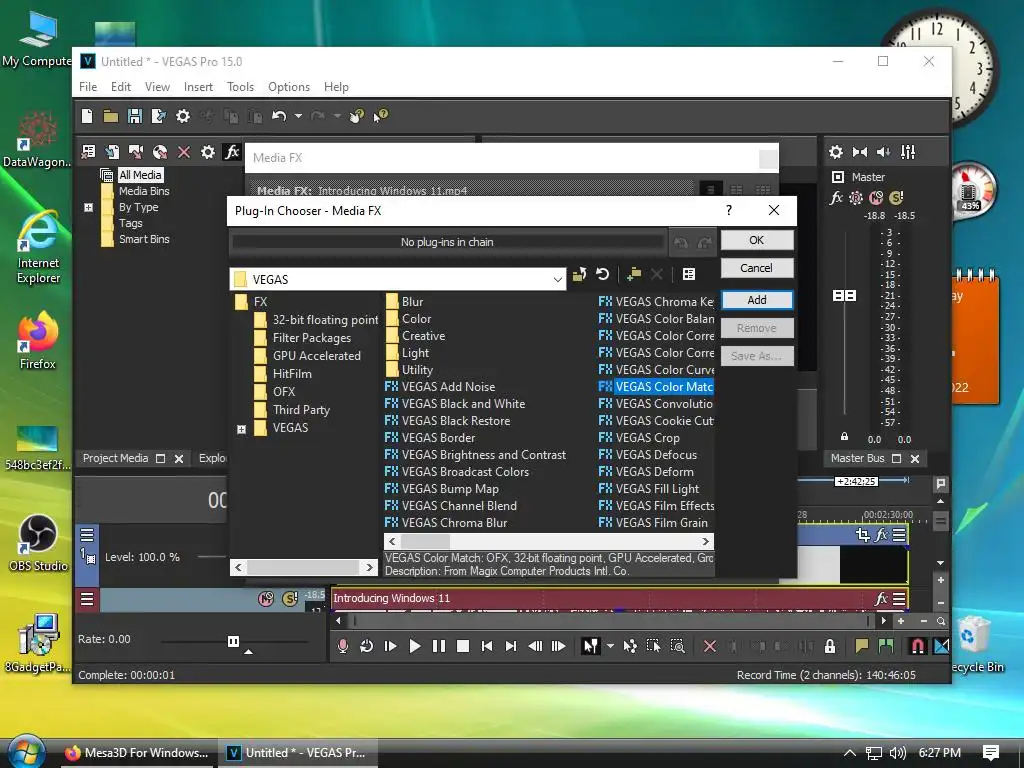Solo the audio track
The image size is (1024, 768).
pyautogui.click(x=290, y=598)
